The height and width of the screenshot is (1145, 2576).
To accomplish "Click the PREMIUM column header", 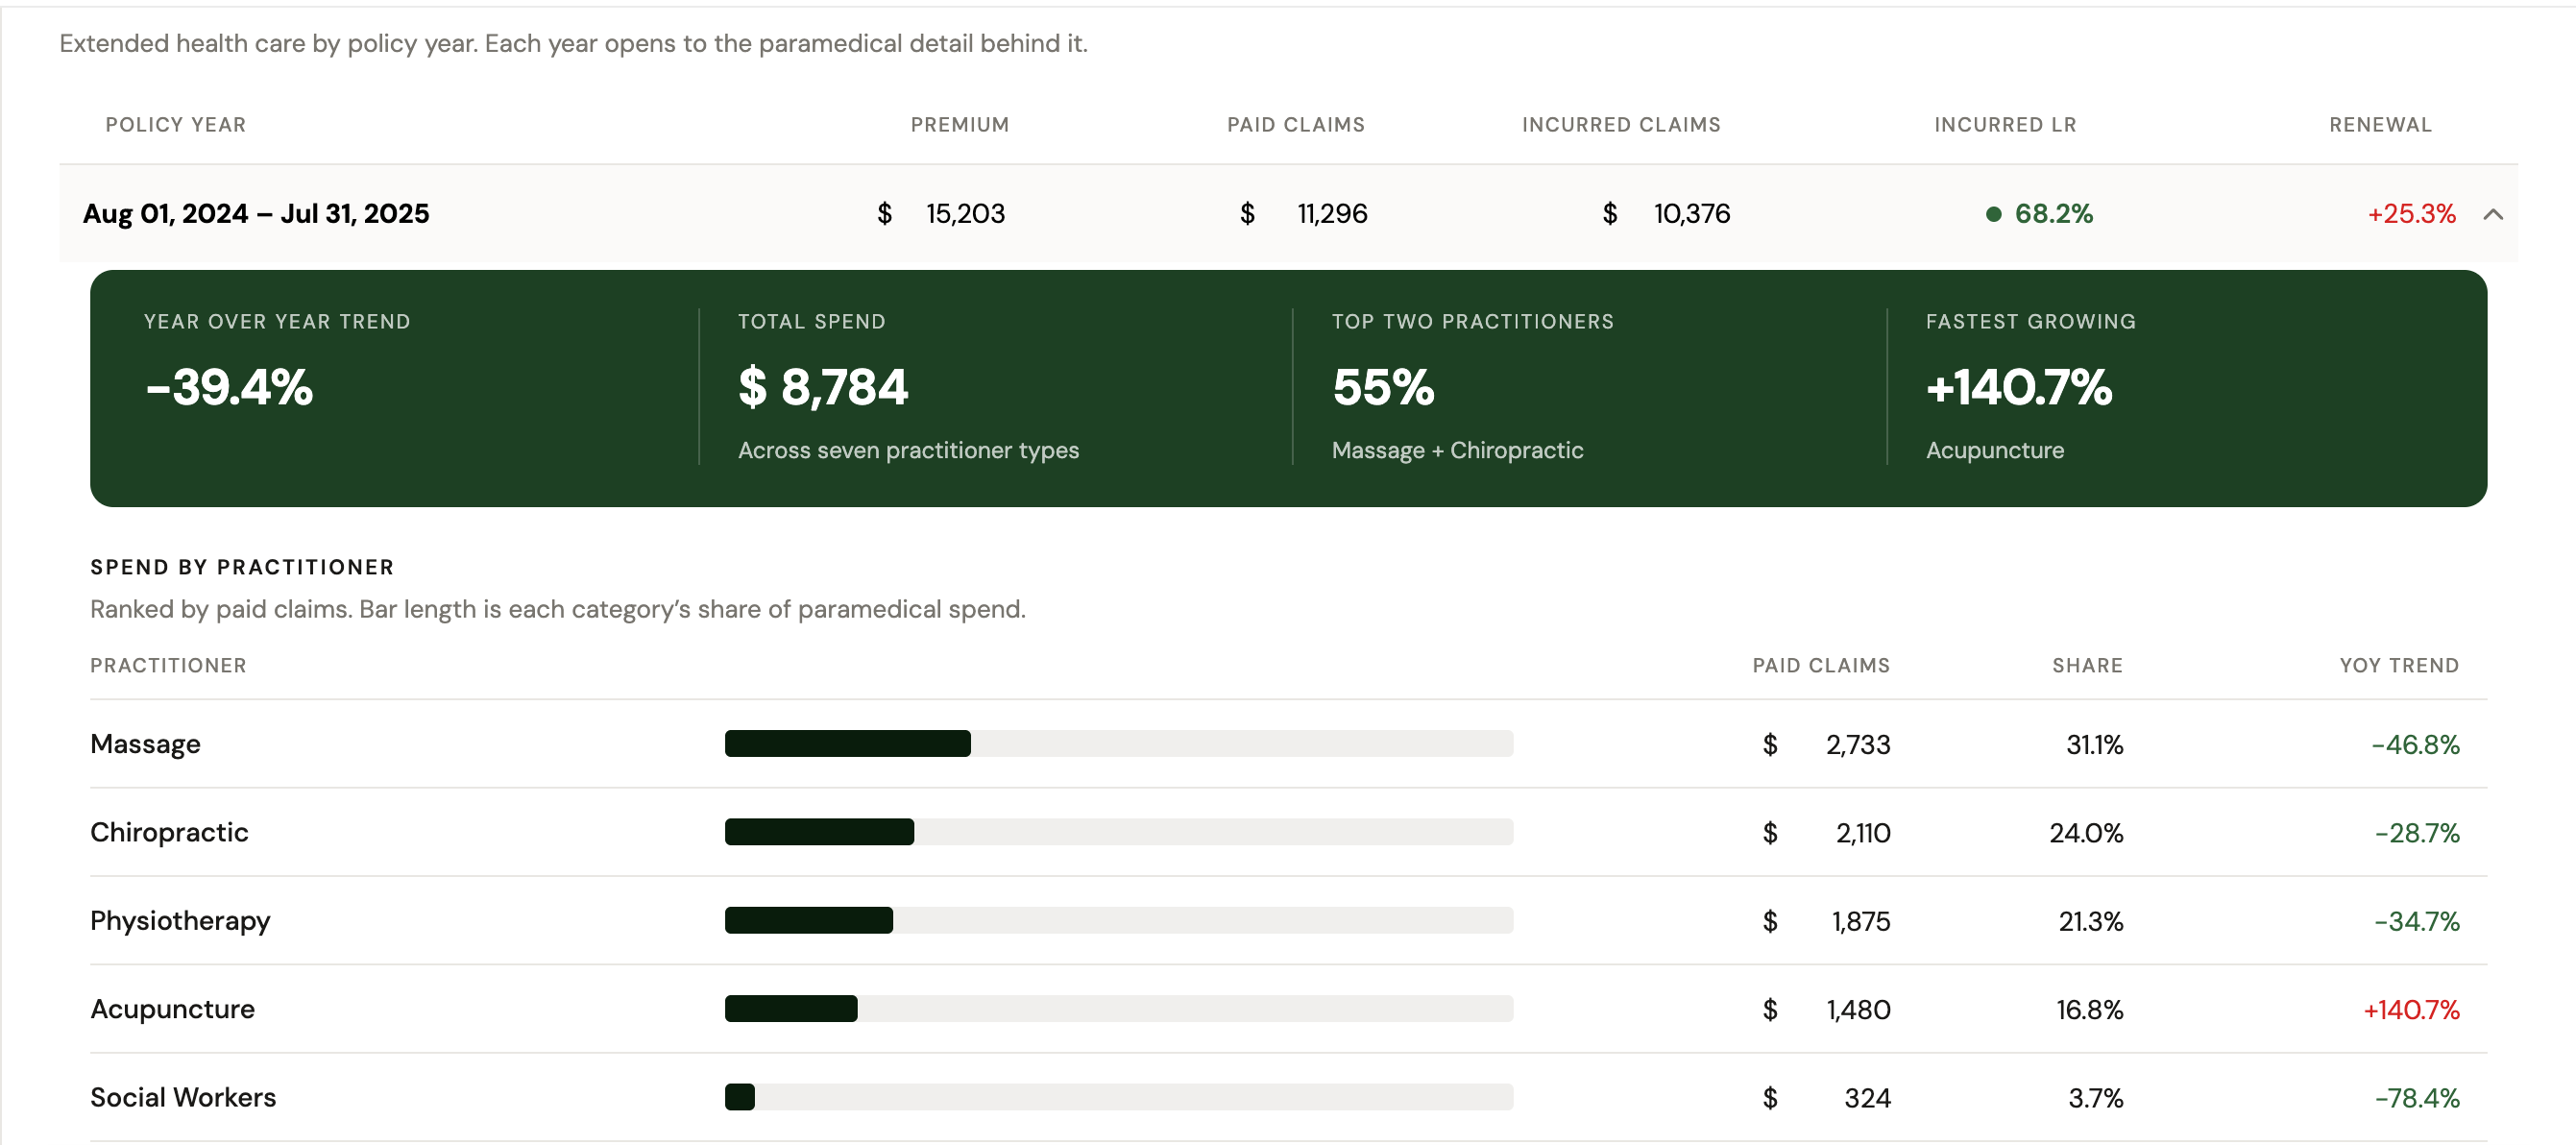I will (x=960, y=125).
